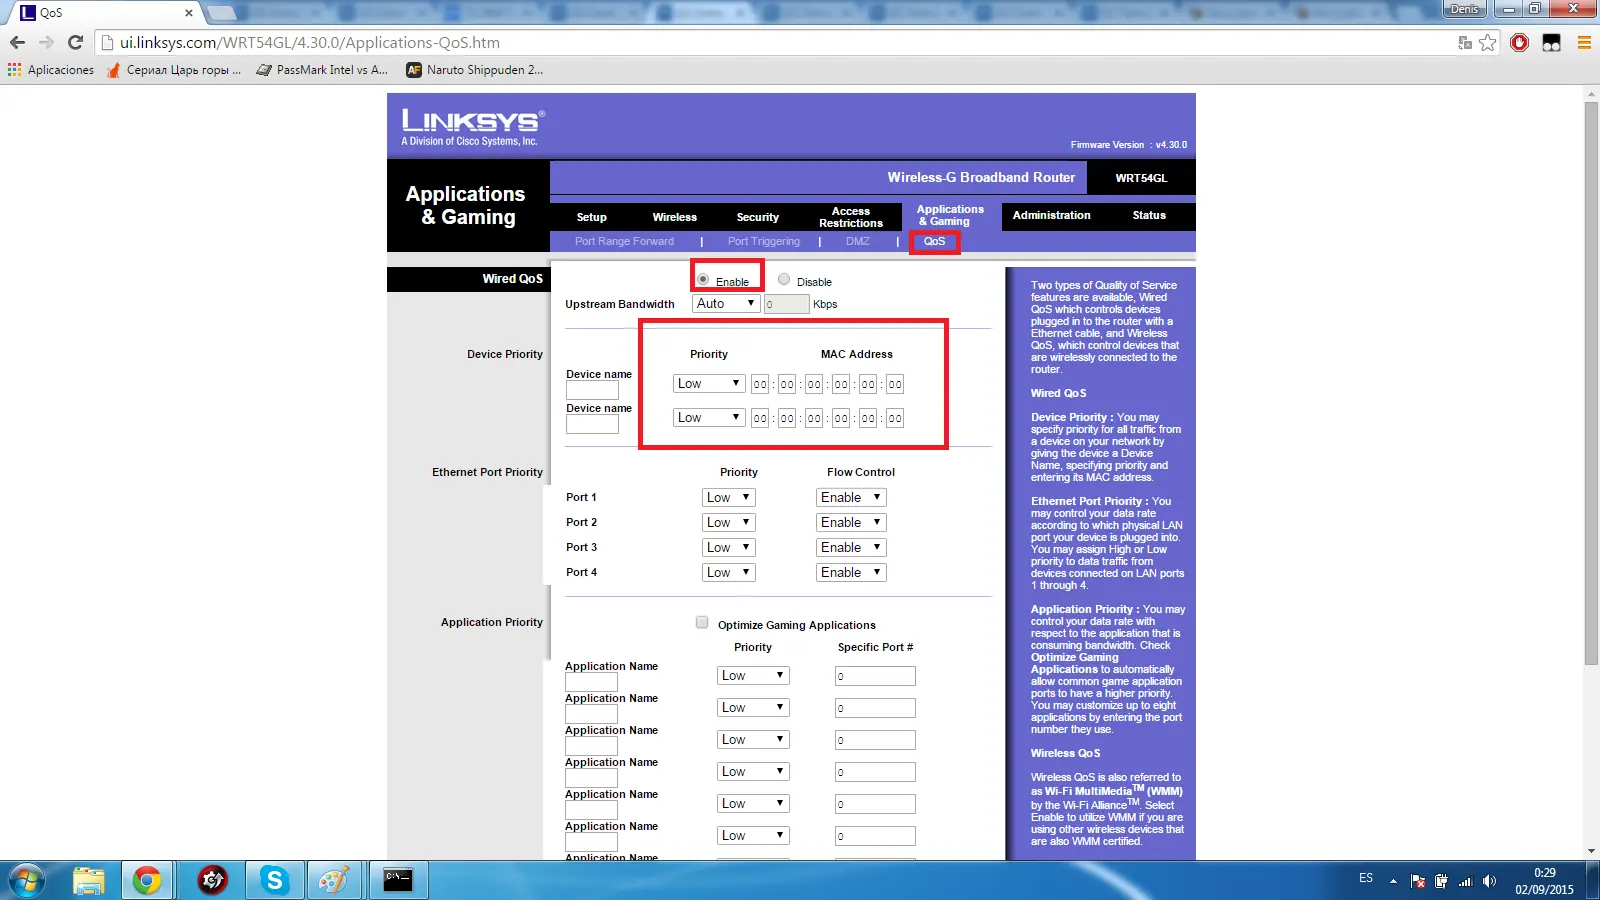
Task: Open the red gear app in taskbar
Action: [x=212, y=880]
